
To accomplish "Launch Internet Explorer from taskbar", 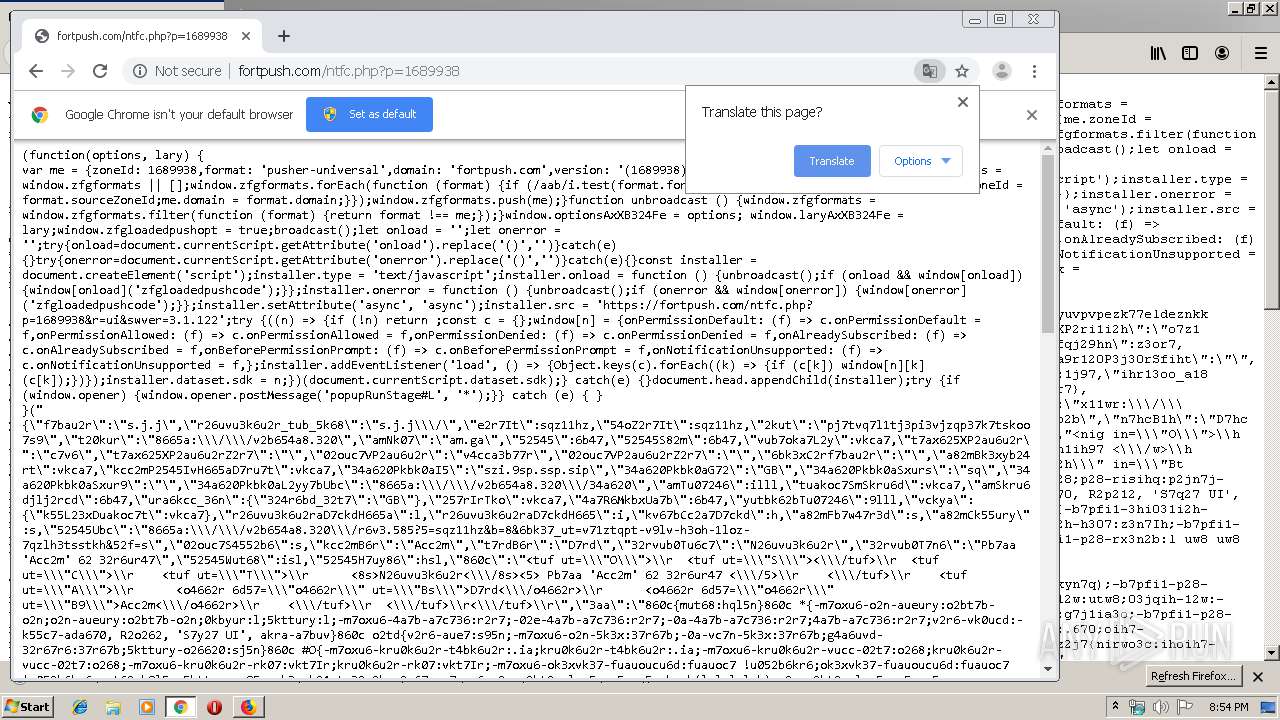I will (x=81, y=707).
